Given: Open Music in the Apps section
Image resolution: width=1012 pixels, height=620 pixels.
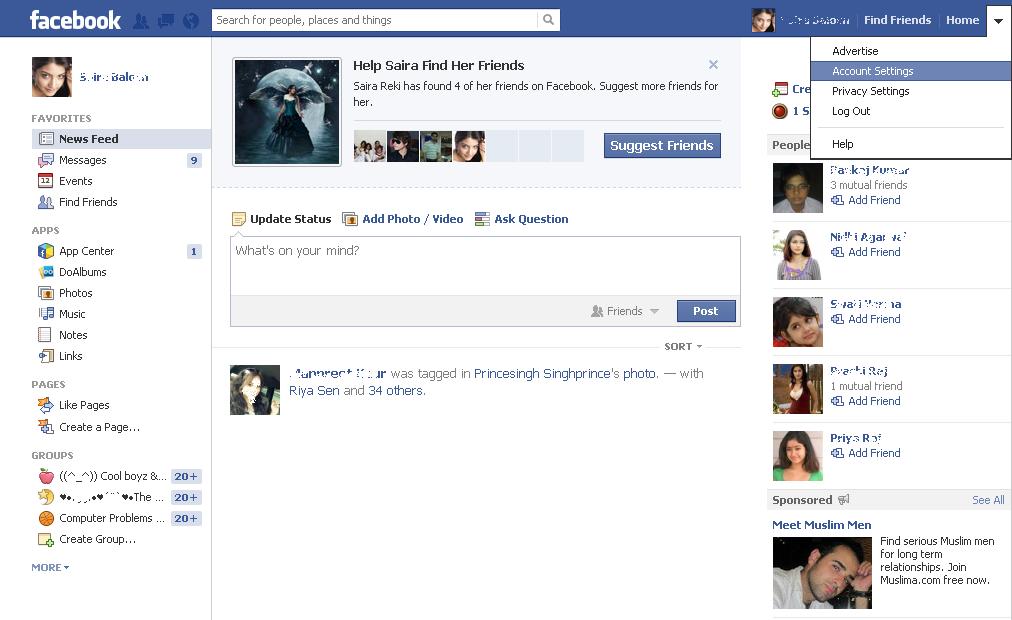Looking at the screenshot, I should tap(72, 314).
